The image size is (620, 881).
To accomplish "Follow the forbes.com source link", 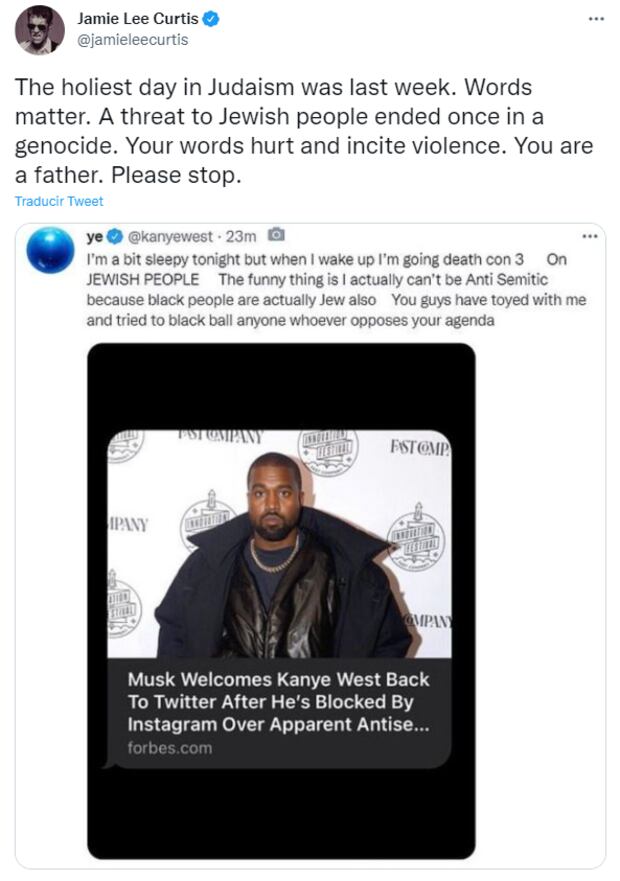I will (169, 748).
